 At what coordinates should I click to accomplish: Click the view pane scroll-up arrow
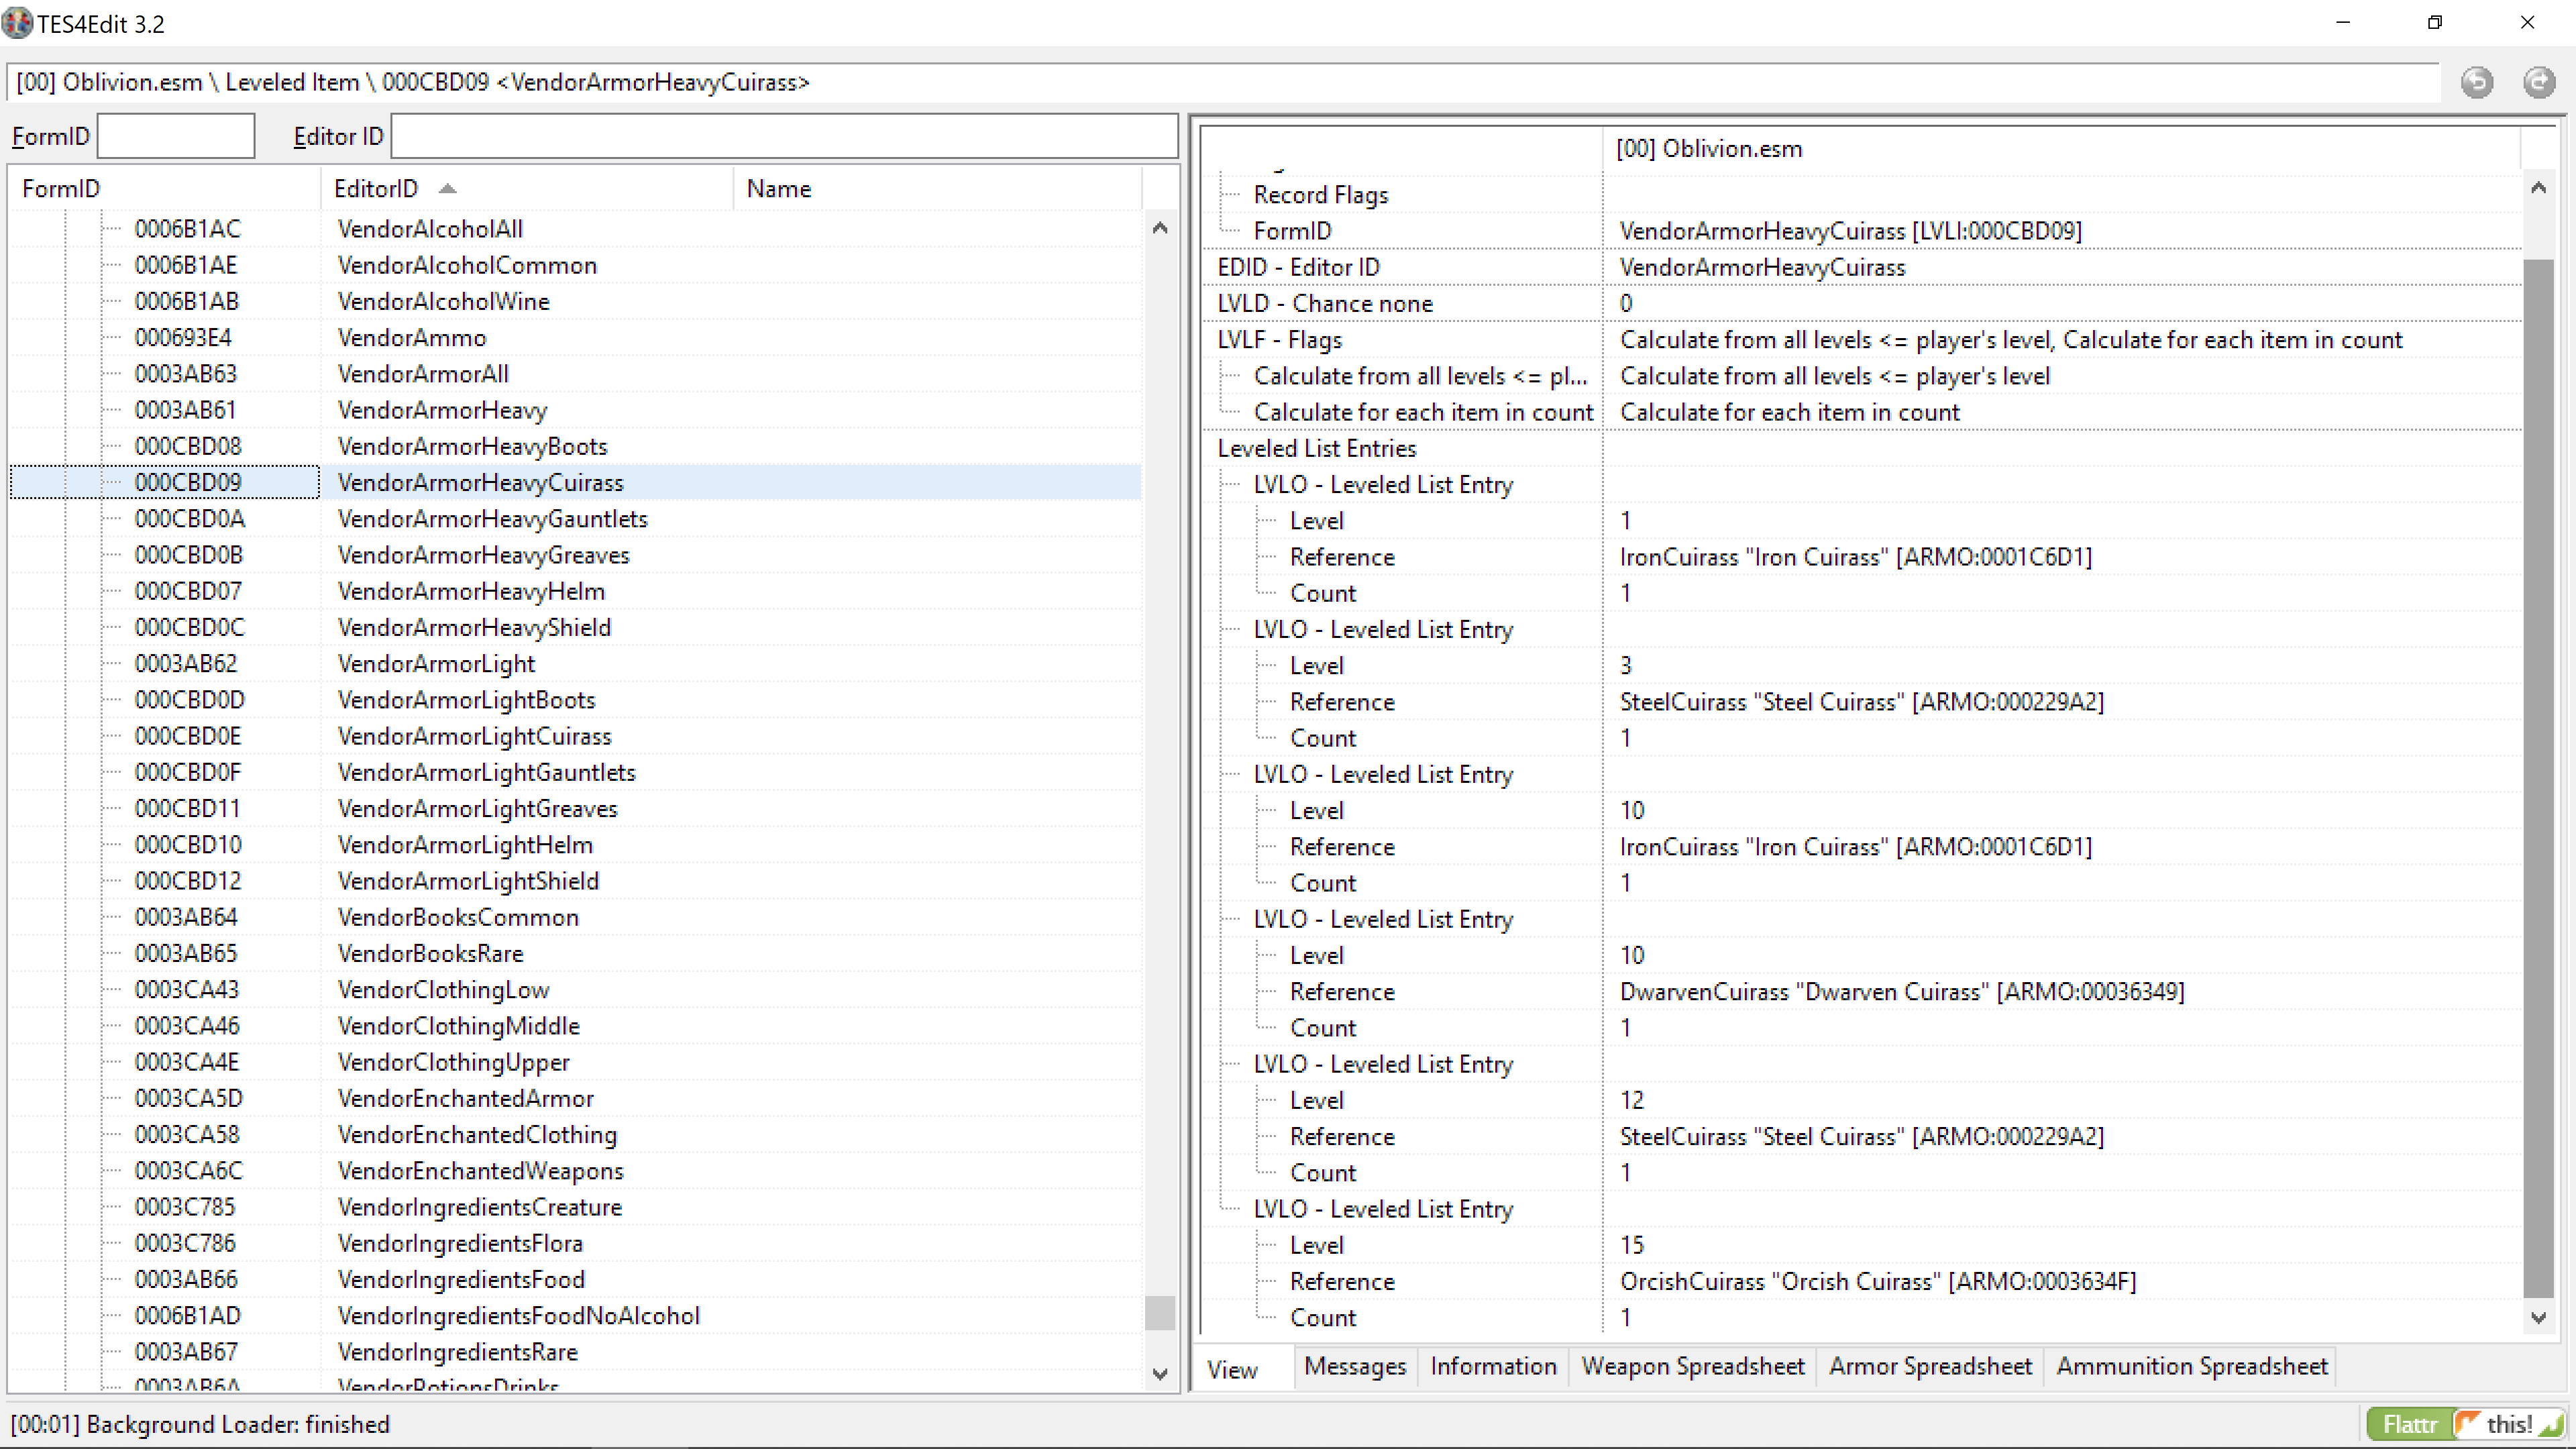pos(2539,188)
